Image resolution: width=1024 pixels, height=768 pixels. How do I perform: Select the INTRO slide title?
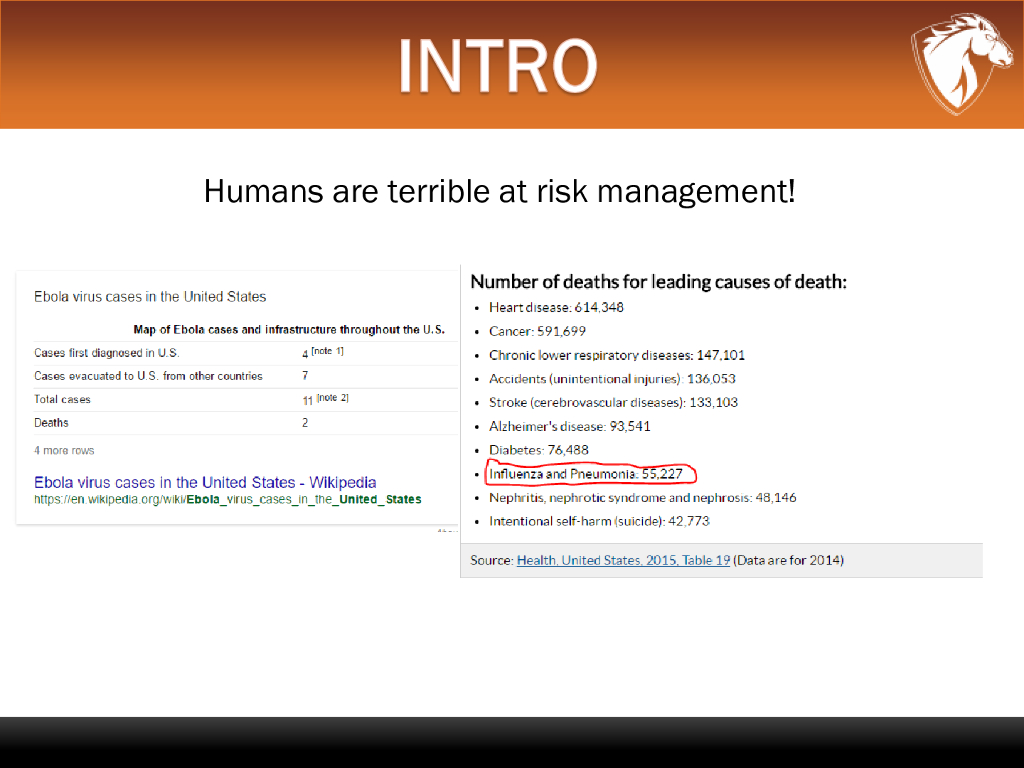pyautogui.click(x=497, y=65)
